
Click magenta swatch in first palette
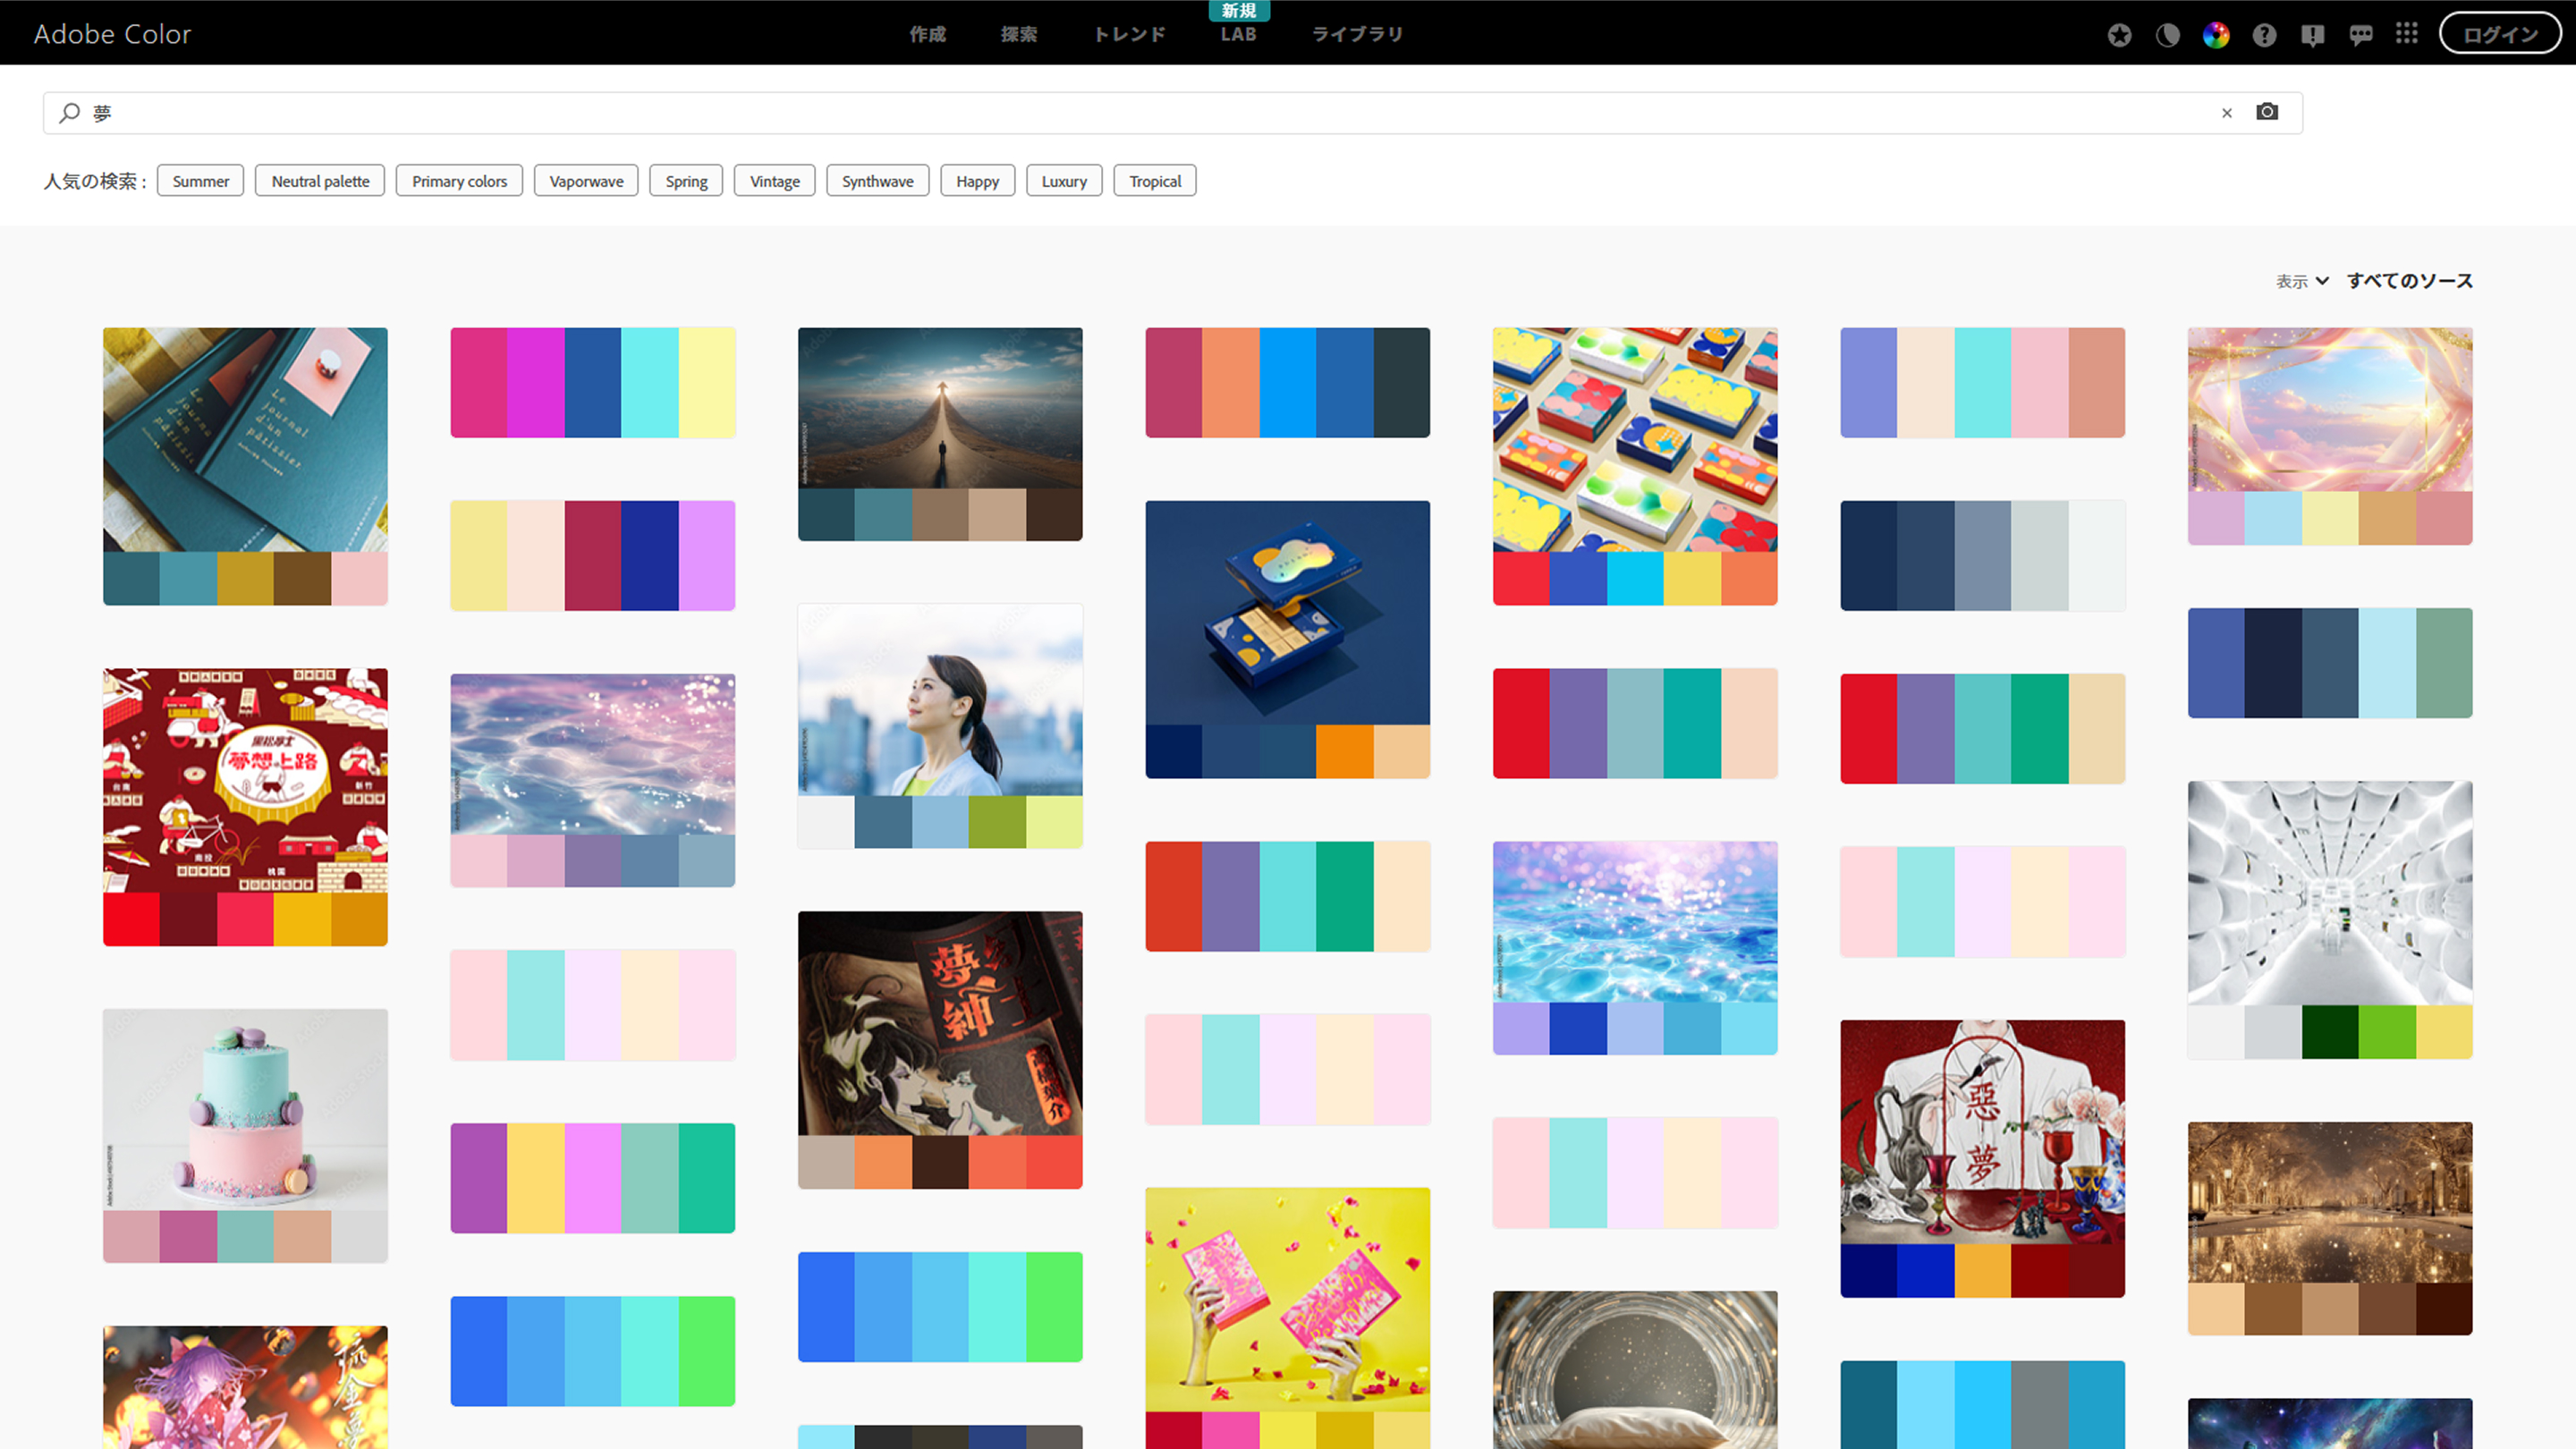pyautogui.click(x=535, y=382)
